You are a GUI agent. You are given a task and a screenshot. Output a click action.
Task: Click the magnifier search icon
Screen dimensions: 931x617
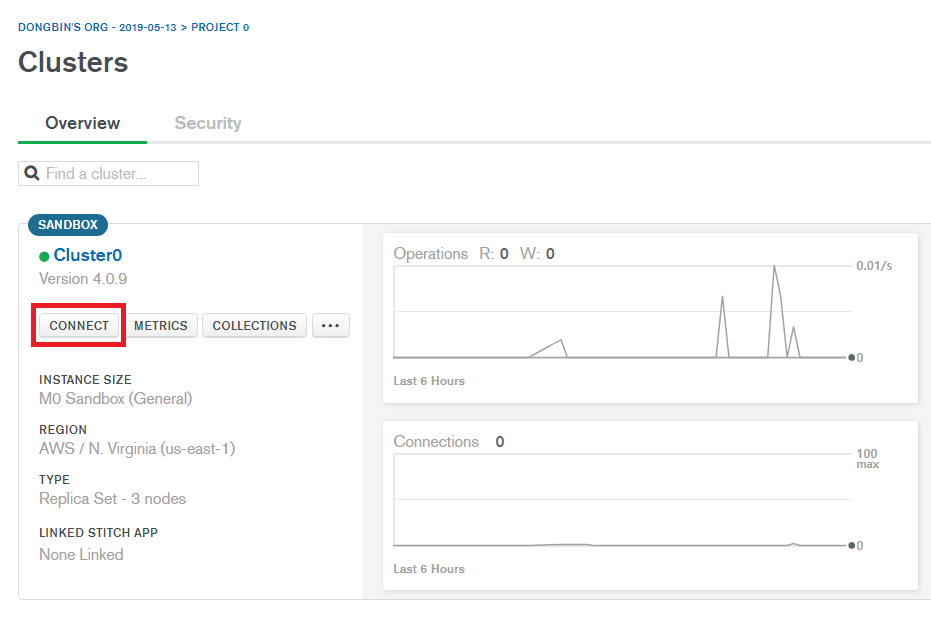(x=31, y=173)
